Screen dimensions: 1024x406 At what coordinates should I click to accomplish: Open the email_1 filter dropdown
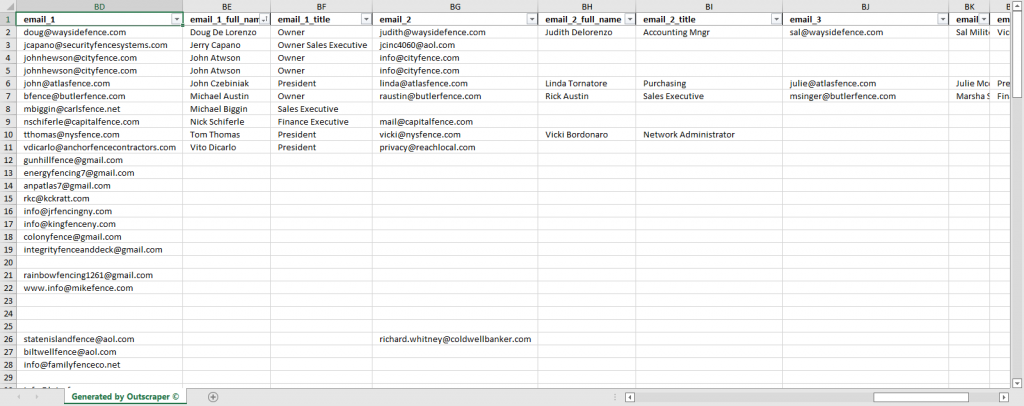point(177,20)
